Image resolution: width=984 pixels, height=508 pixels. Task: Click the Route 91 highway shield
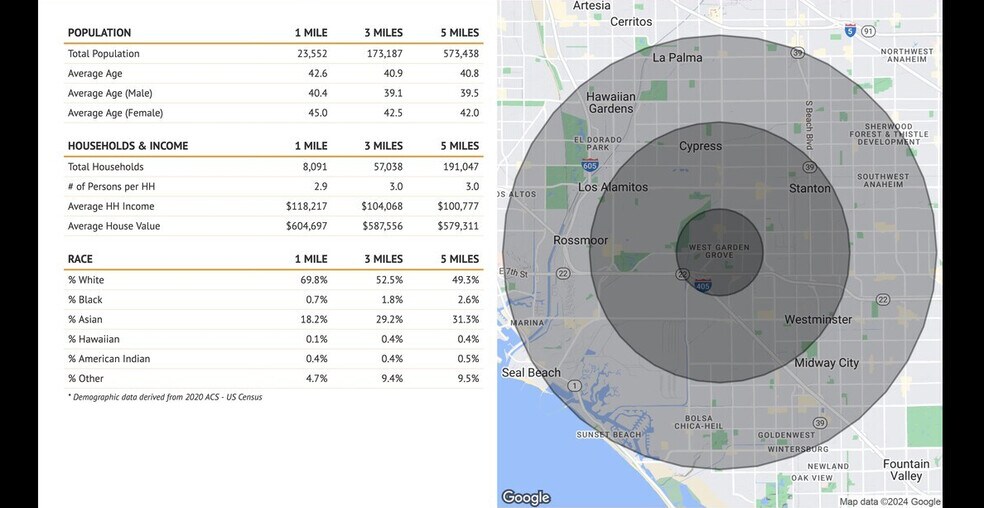coord(869,32)
